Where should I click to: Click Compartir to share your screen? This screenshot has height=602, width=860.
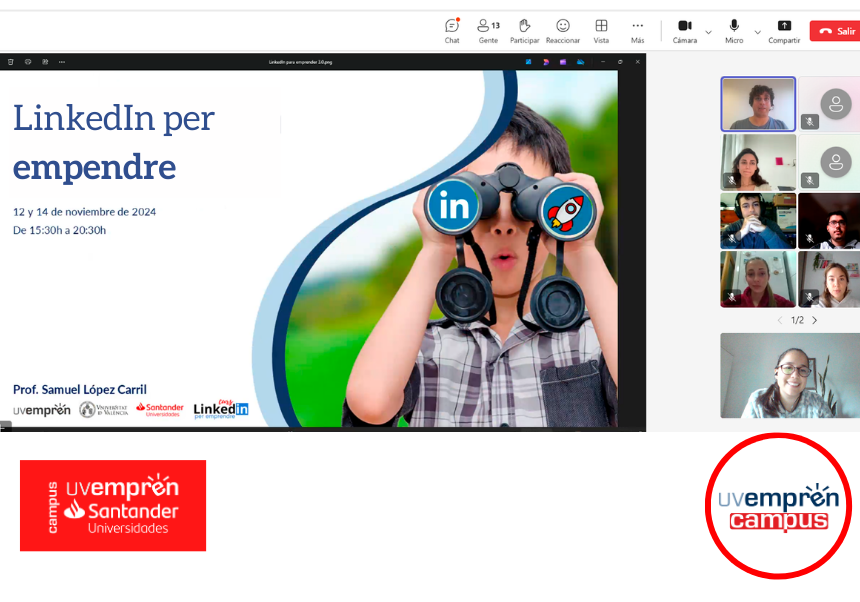pos(784,30)
